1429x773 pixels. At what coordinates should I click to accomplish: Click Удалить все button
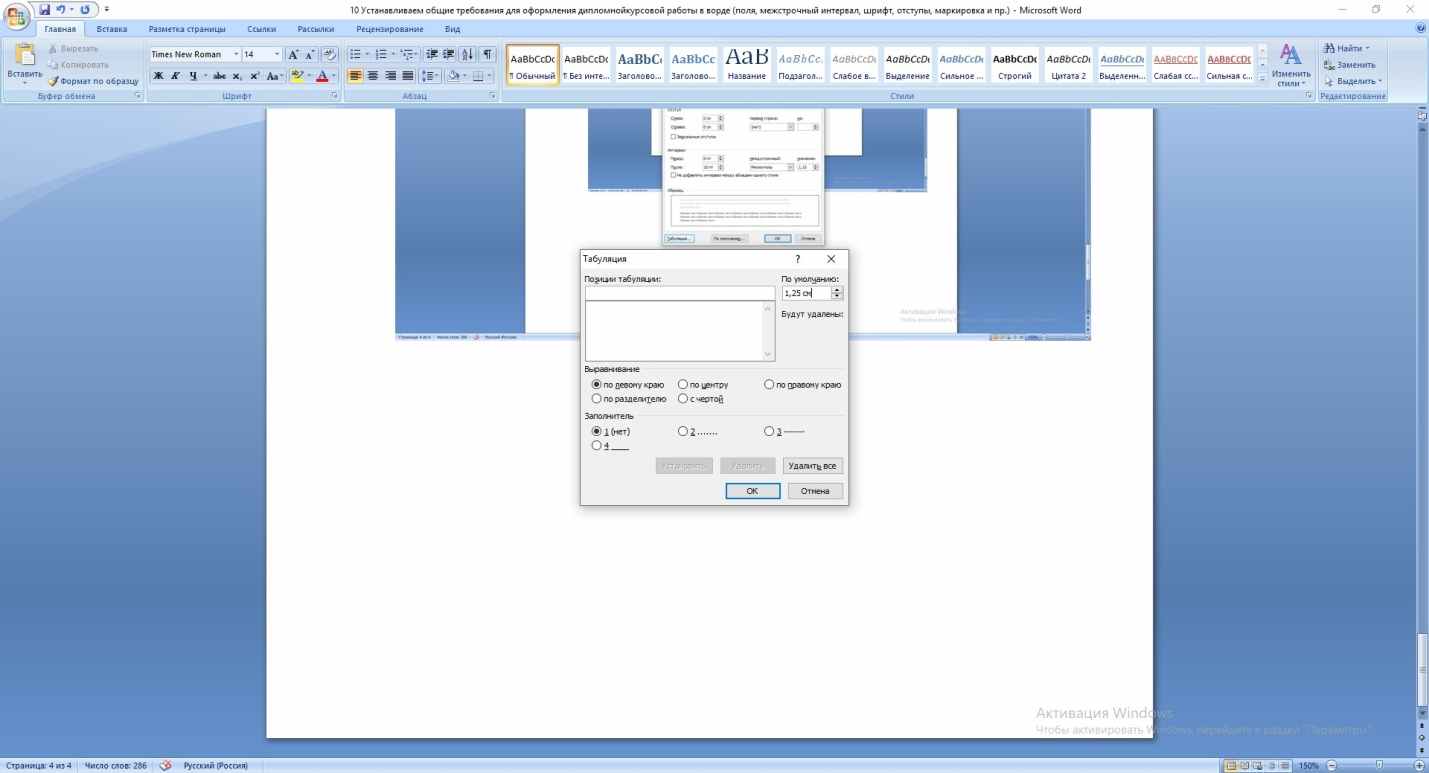click(x=811, y=466)
